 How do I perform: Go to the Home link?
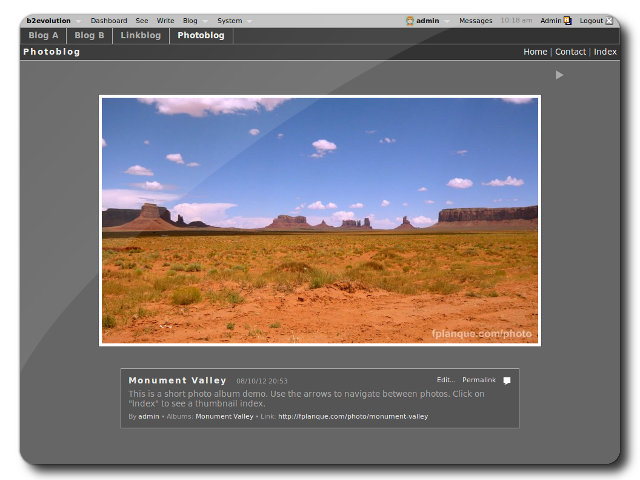coord(535,52)
